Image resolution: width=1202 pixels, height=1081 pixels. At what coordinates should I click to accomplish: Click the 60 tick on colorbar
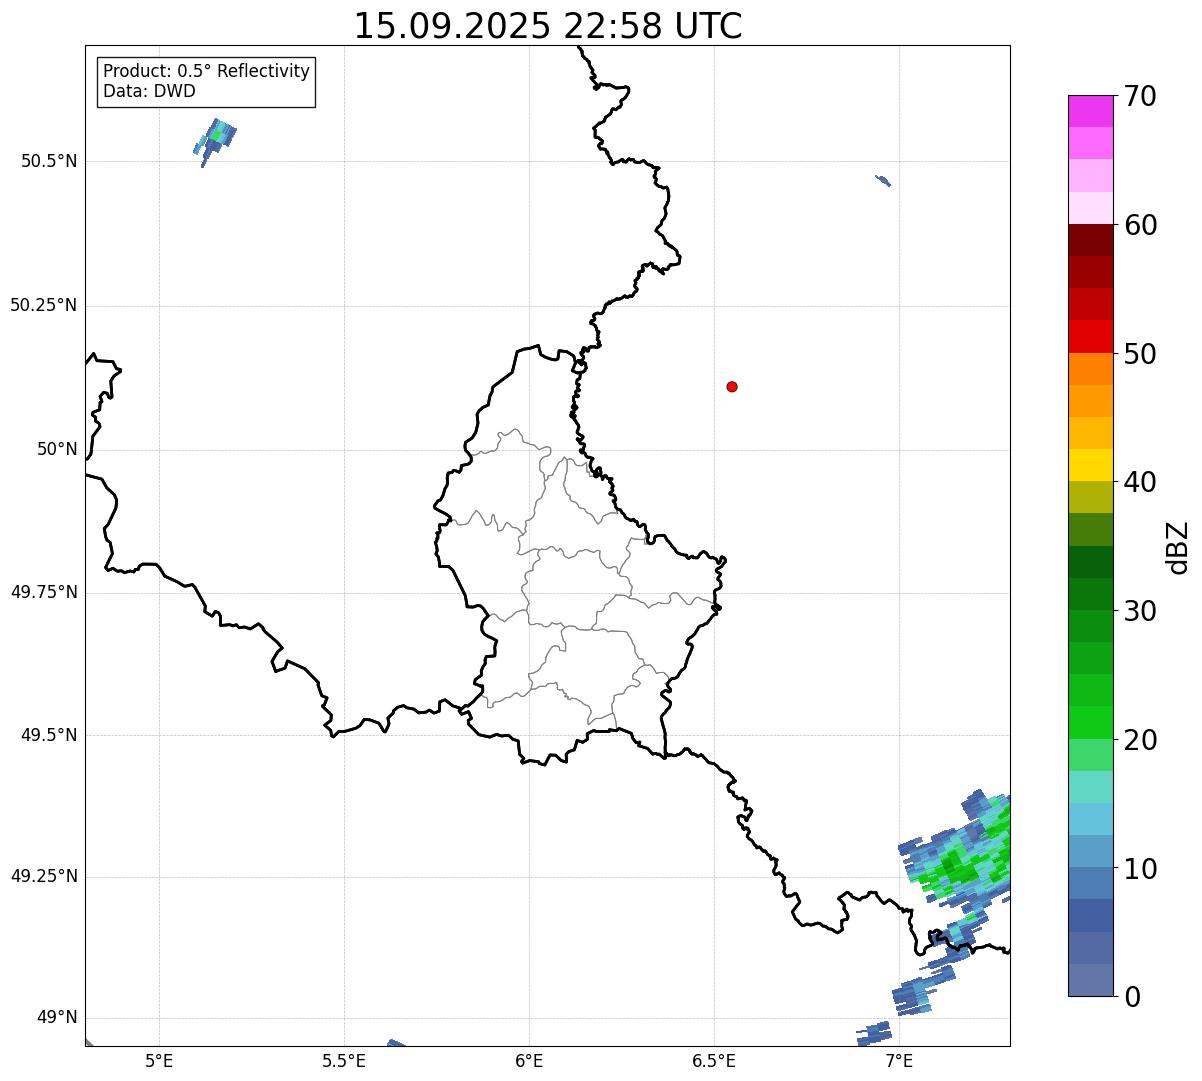[x=1140, y=225]
